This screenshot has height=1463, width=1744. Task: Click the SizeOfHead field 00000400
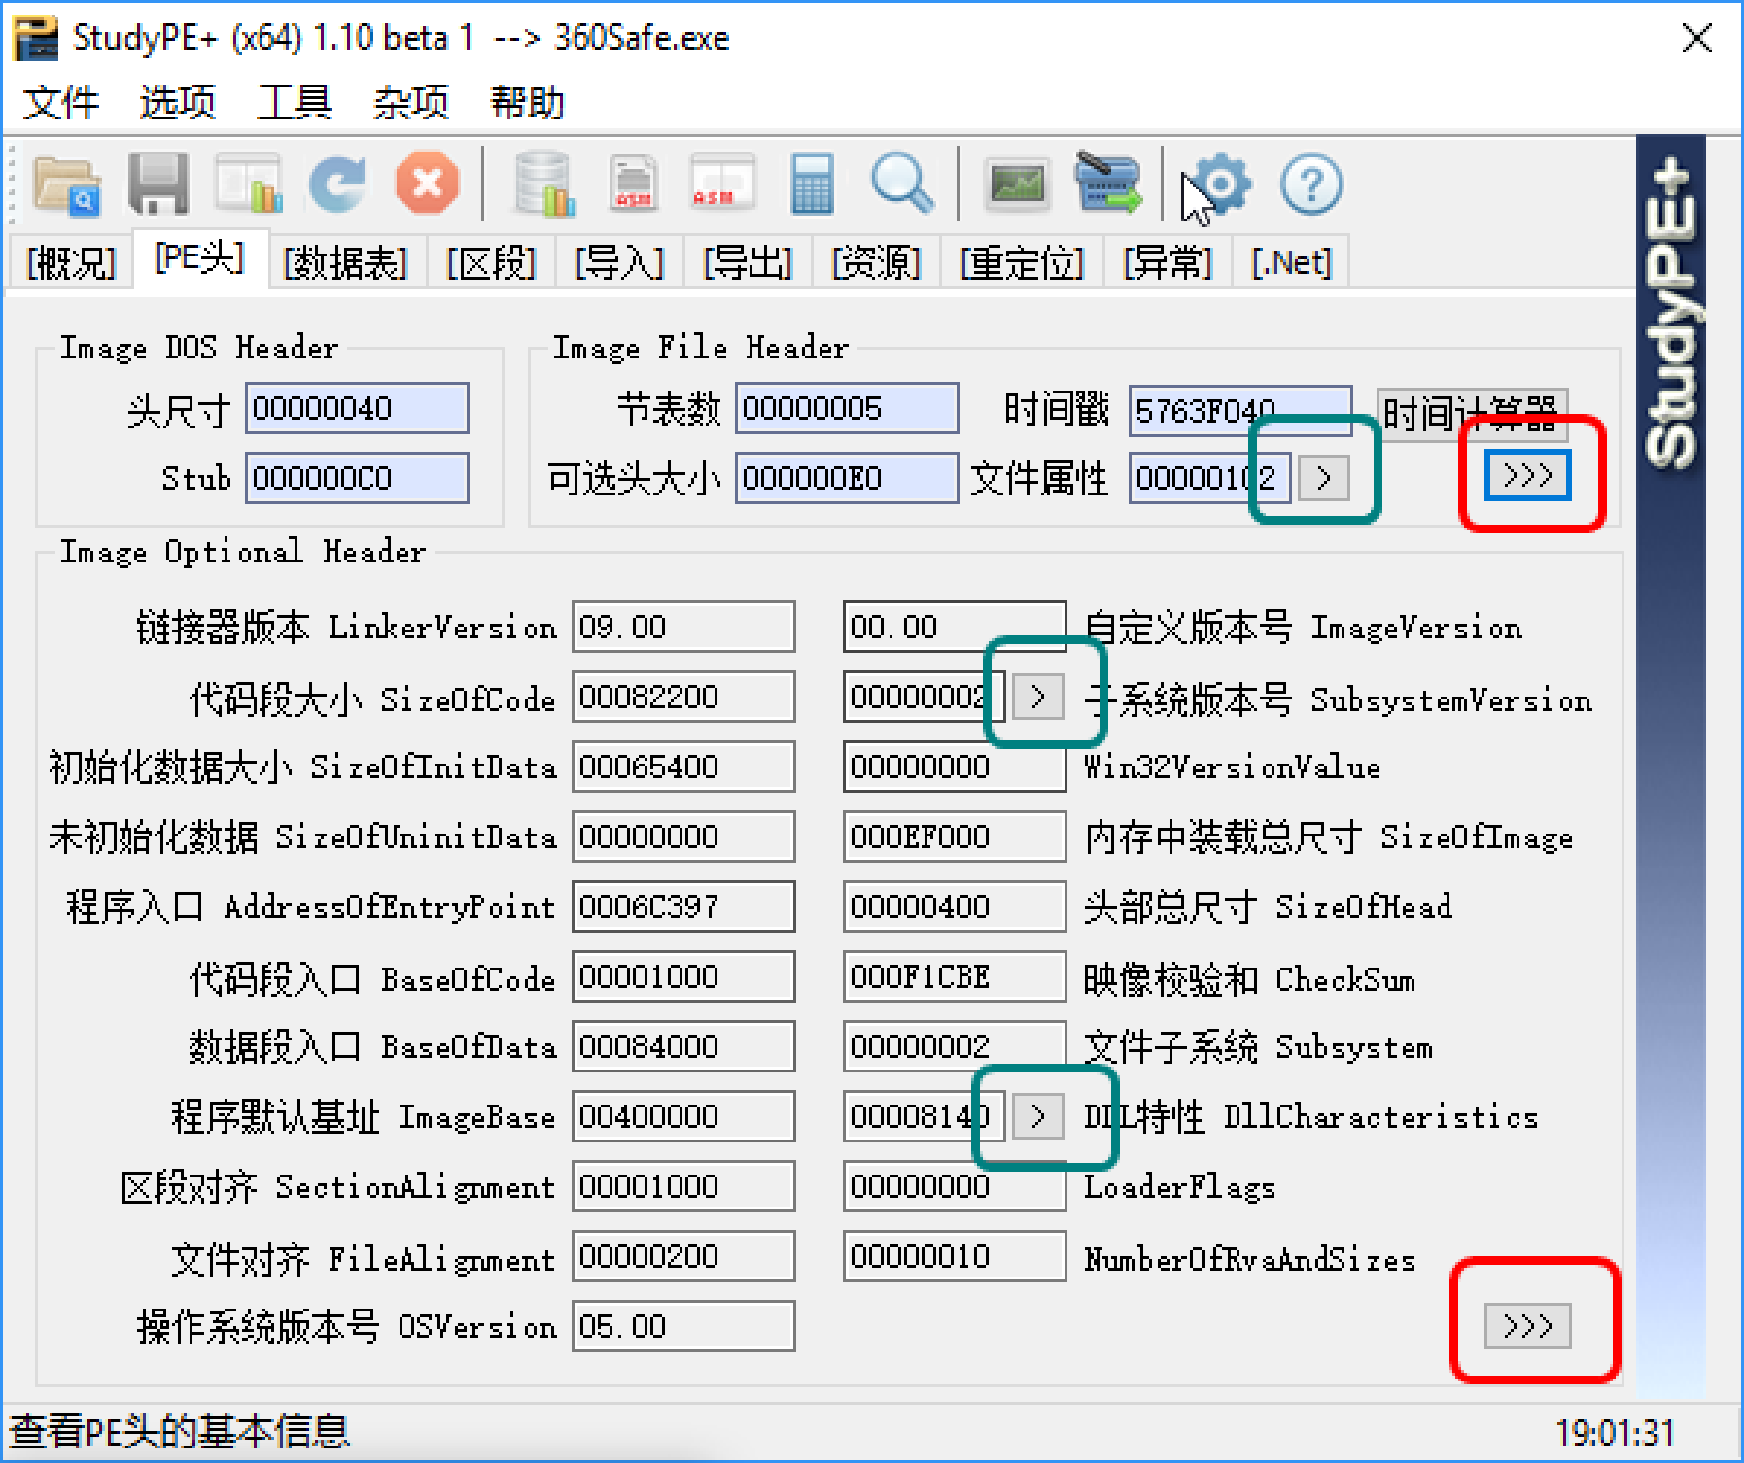coord(955,906)
